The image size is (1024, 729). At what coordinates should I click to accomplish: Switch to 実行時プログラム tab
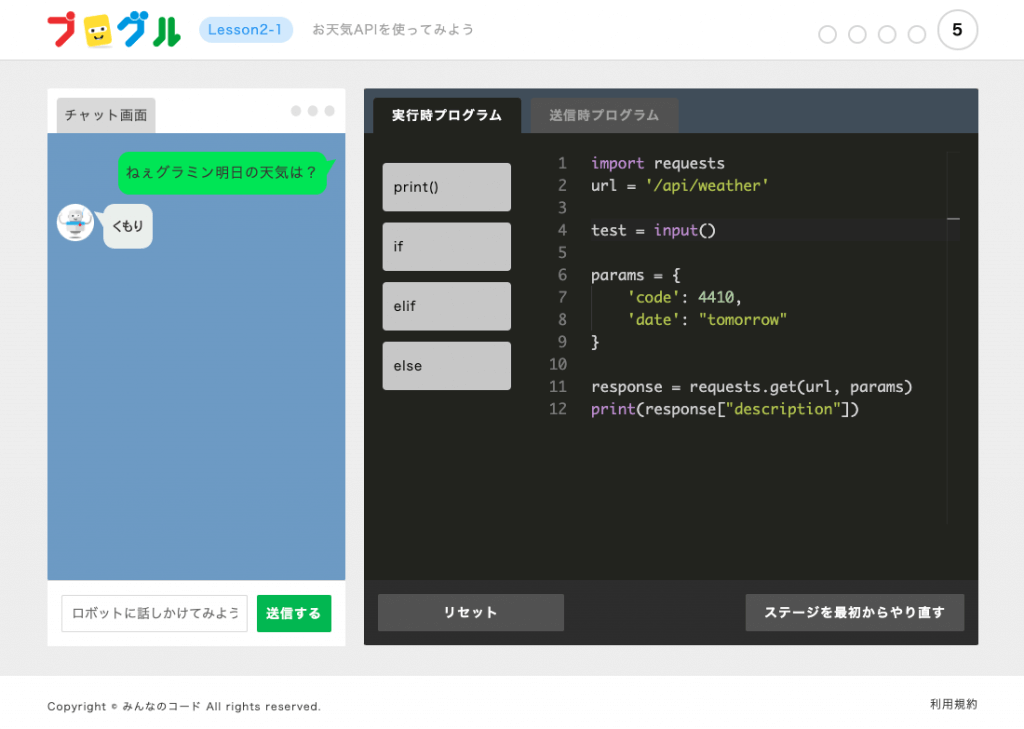[x=447, y=115]
